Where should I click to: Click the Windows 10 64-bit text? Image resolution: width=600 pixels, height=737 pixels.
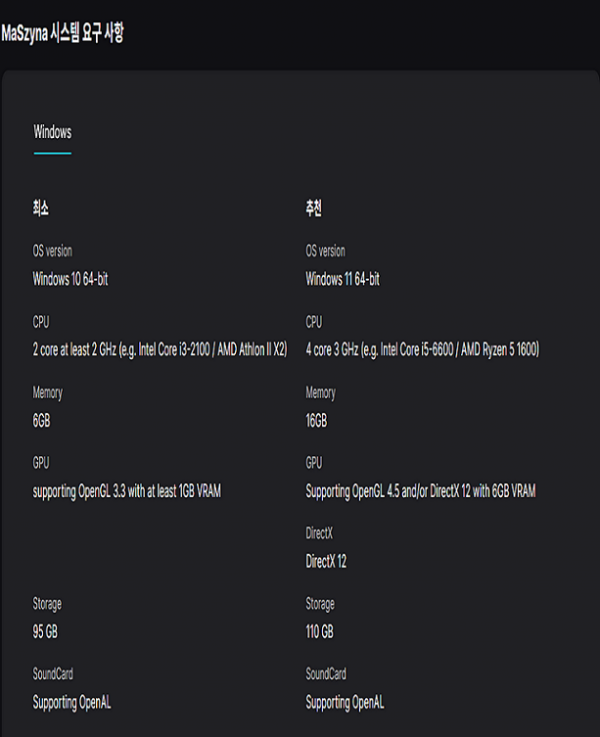(x=70, y=279)
